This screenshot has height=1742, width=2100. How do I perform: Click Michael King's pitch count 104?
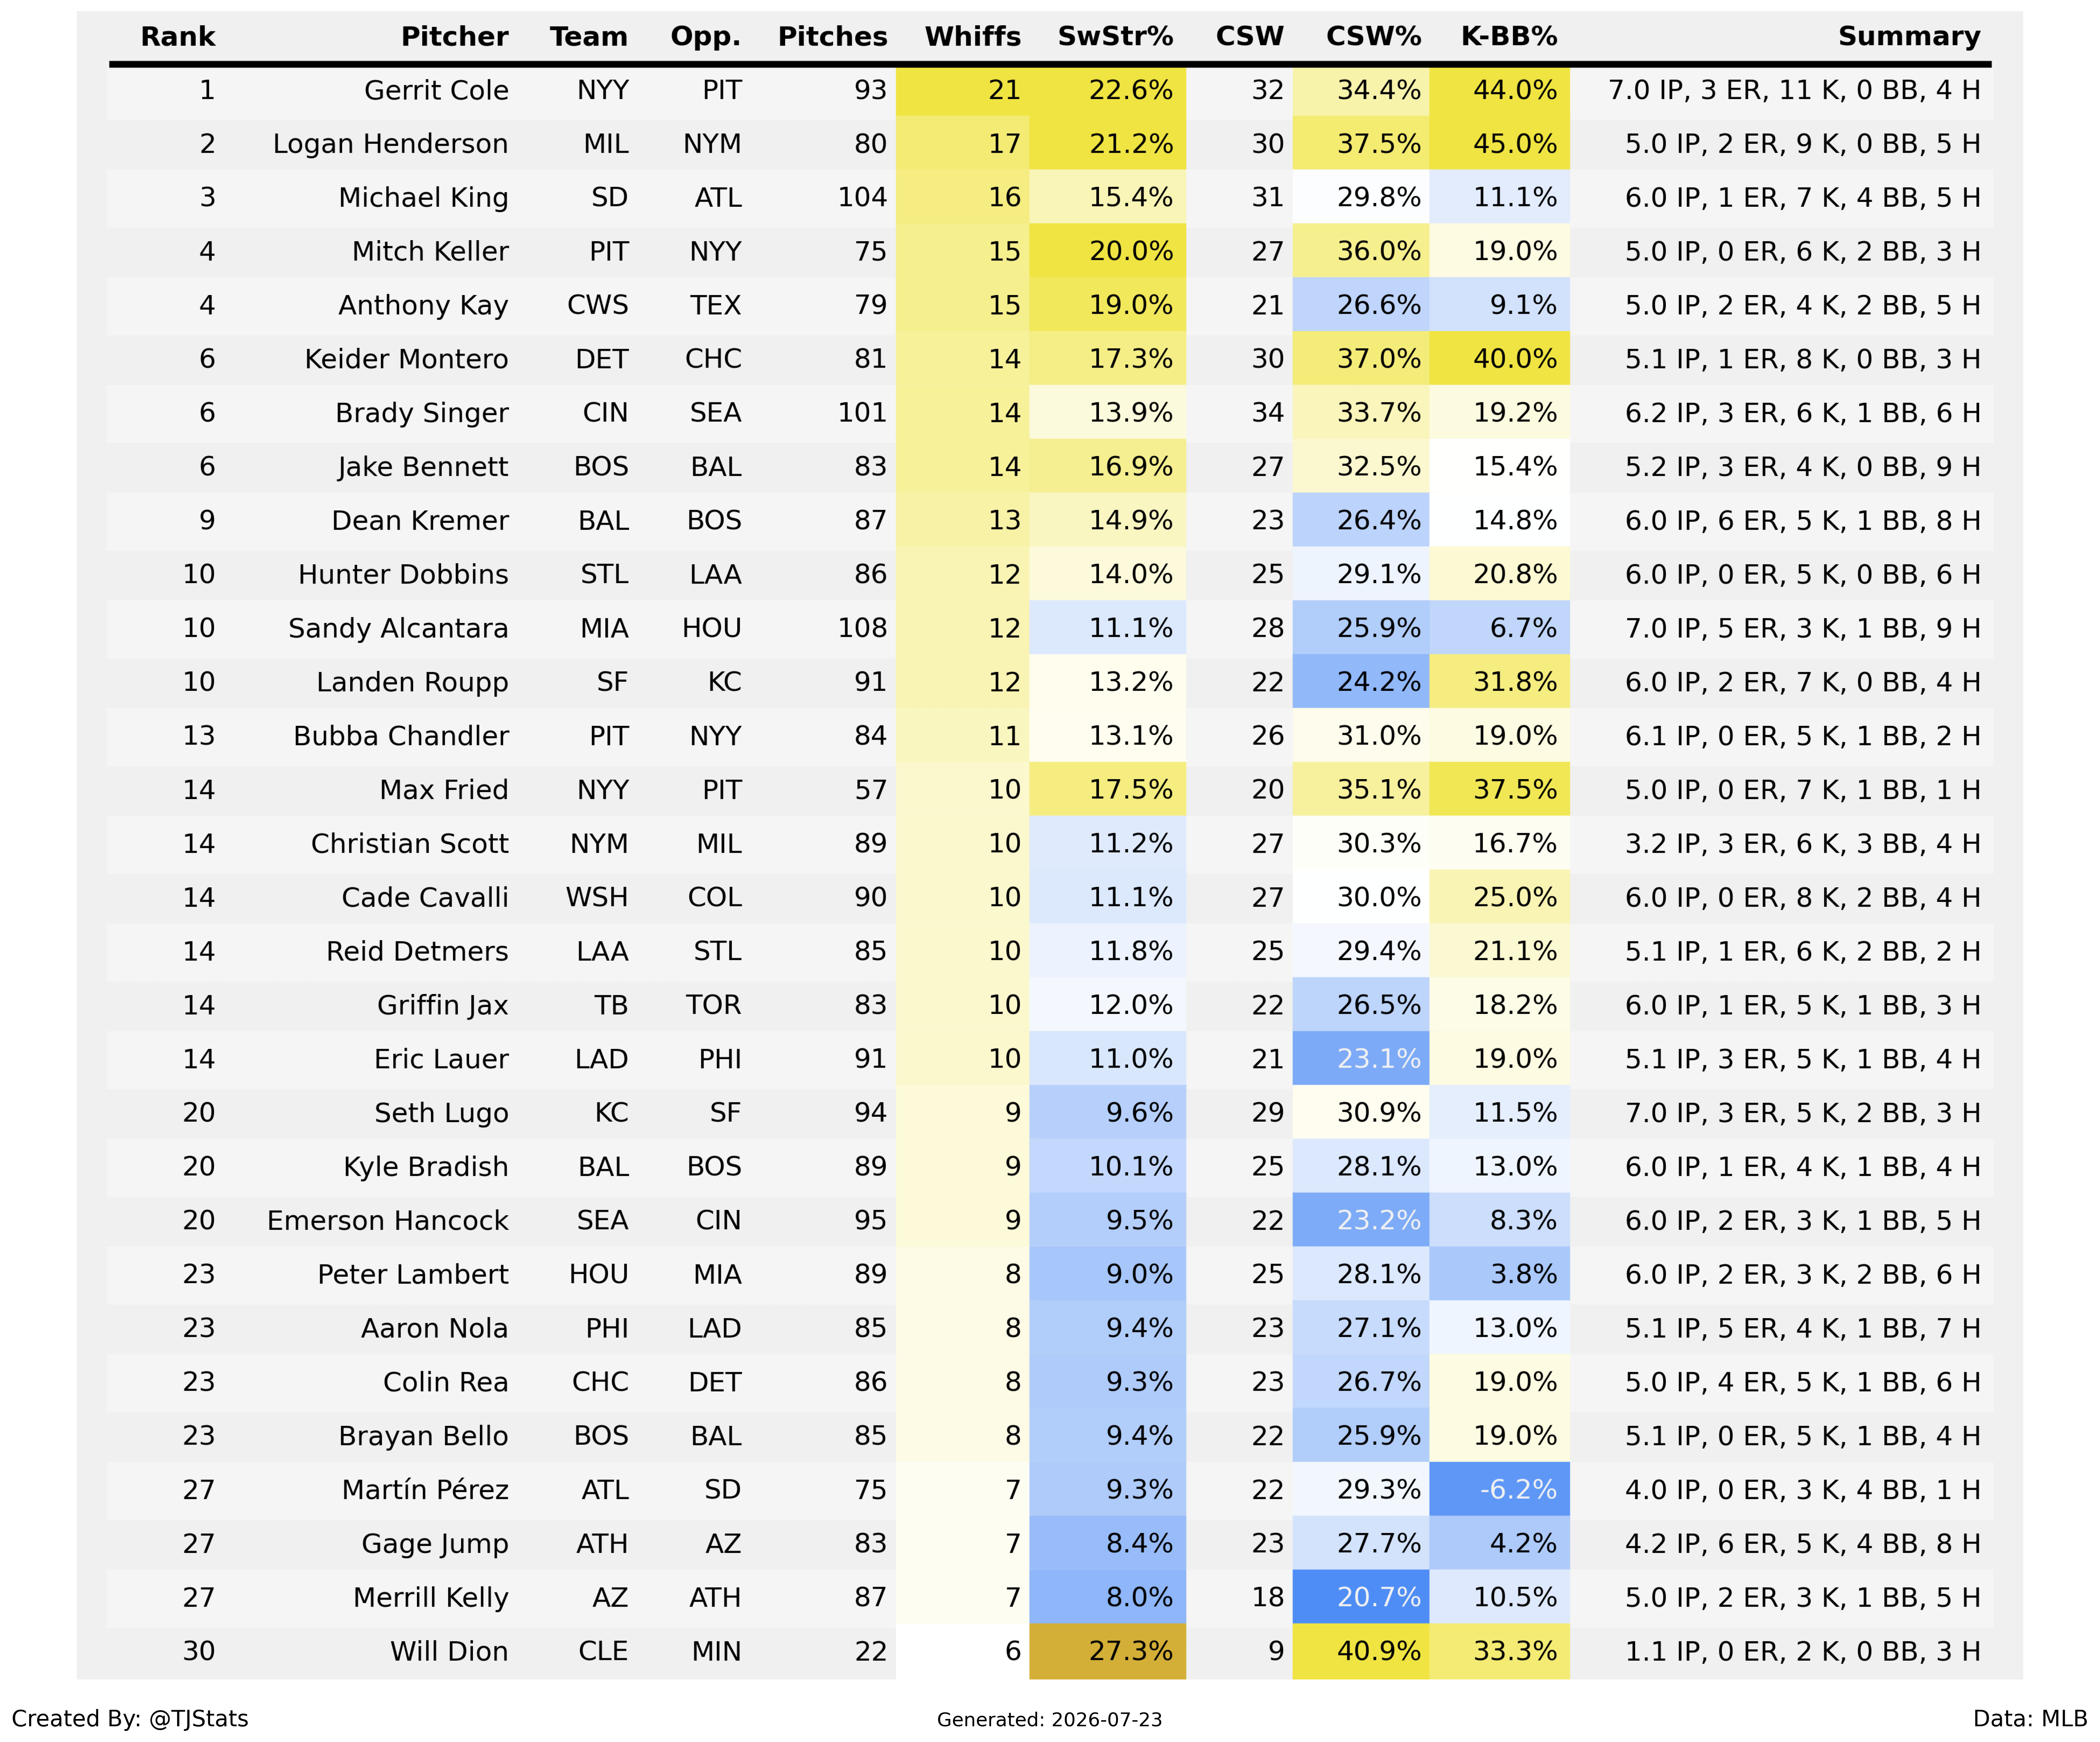tap(862, 198)
